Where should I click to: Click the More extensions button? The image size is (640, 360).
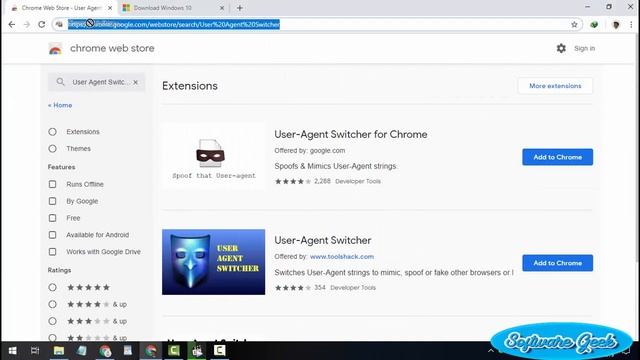555,86
